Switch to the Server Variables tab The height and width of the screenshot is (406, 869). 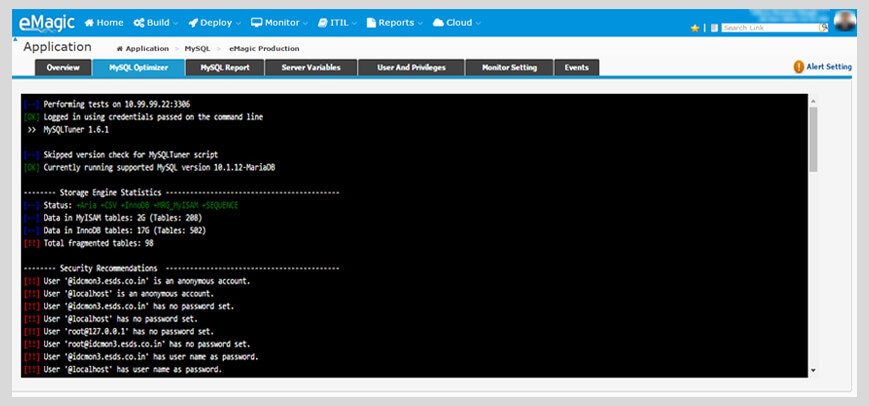click(311, 68)
